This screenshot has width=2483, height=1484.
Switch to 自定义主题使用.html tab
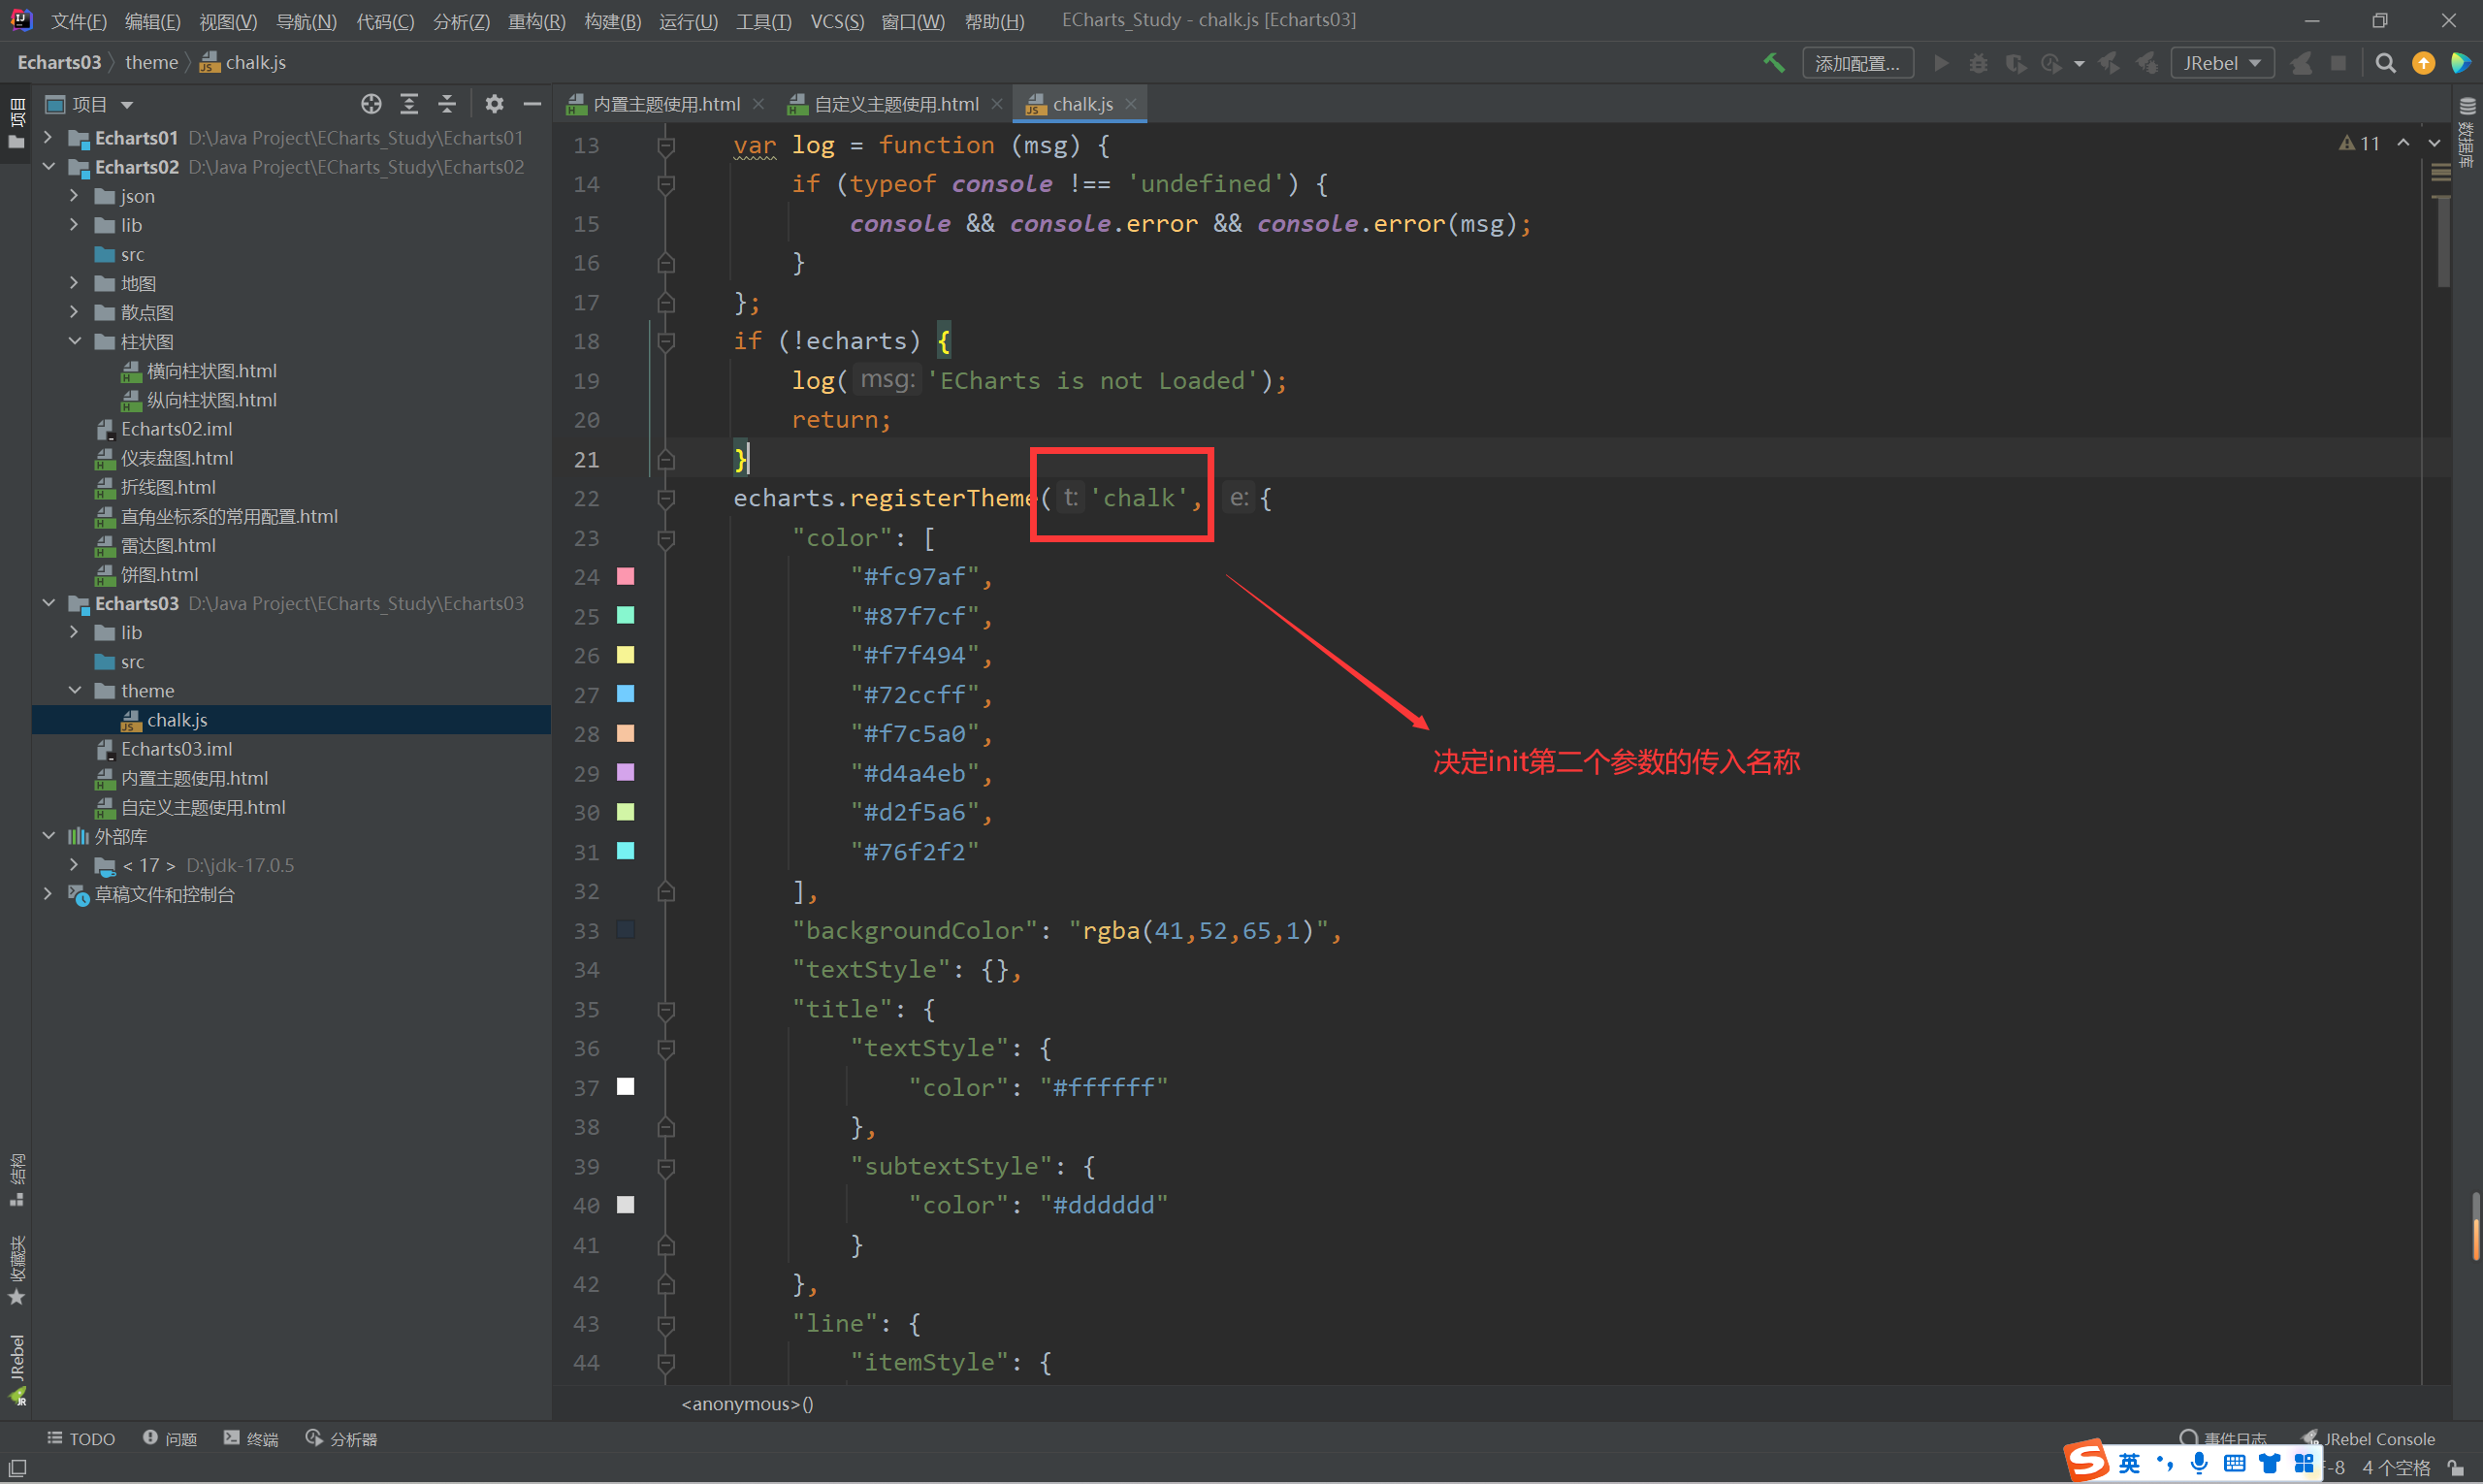tap(896, 104)
